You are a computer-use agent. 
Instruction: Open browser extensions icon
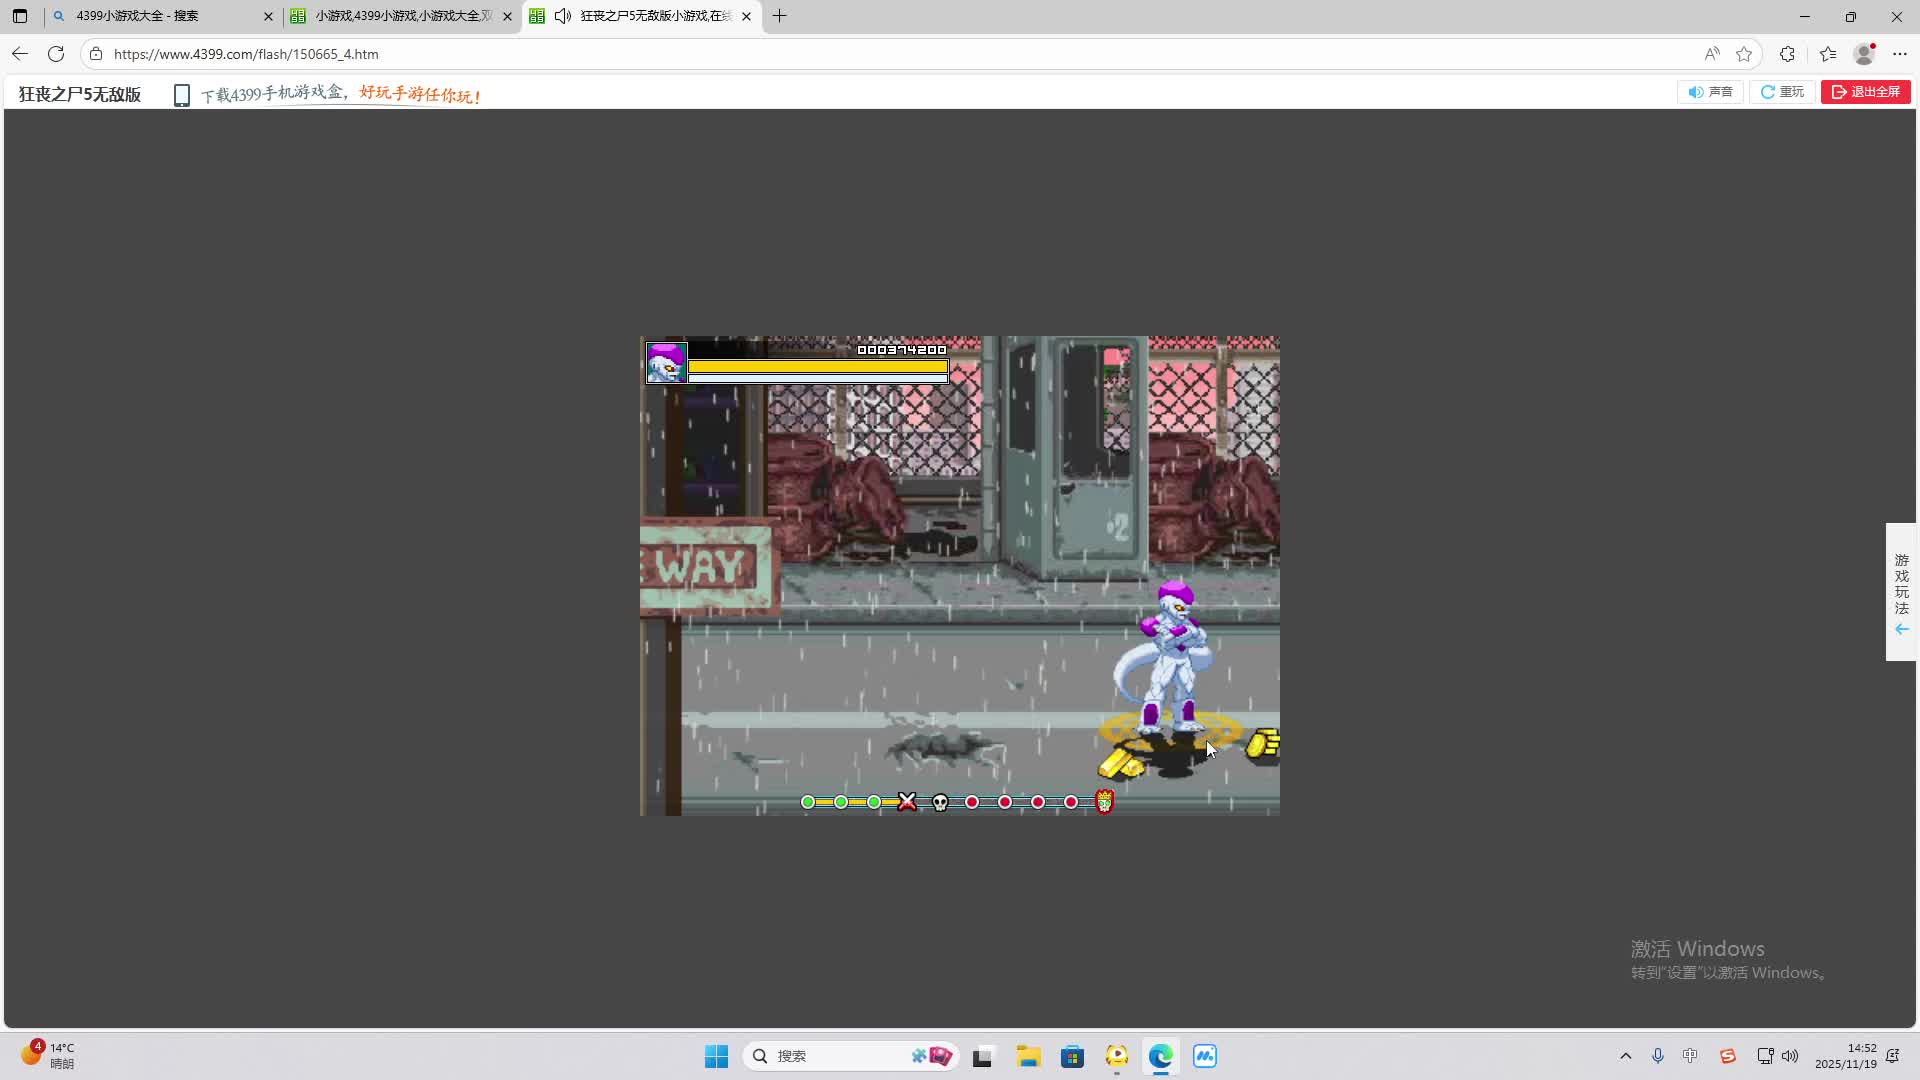click(x=1787, y=54)
